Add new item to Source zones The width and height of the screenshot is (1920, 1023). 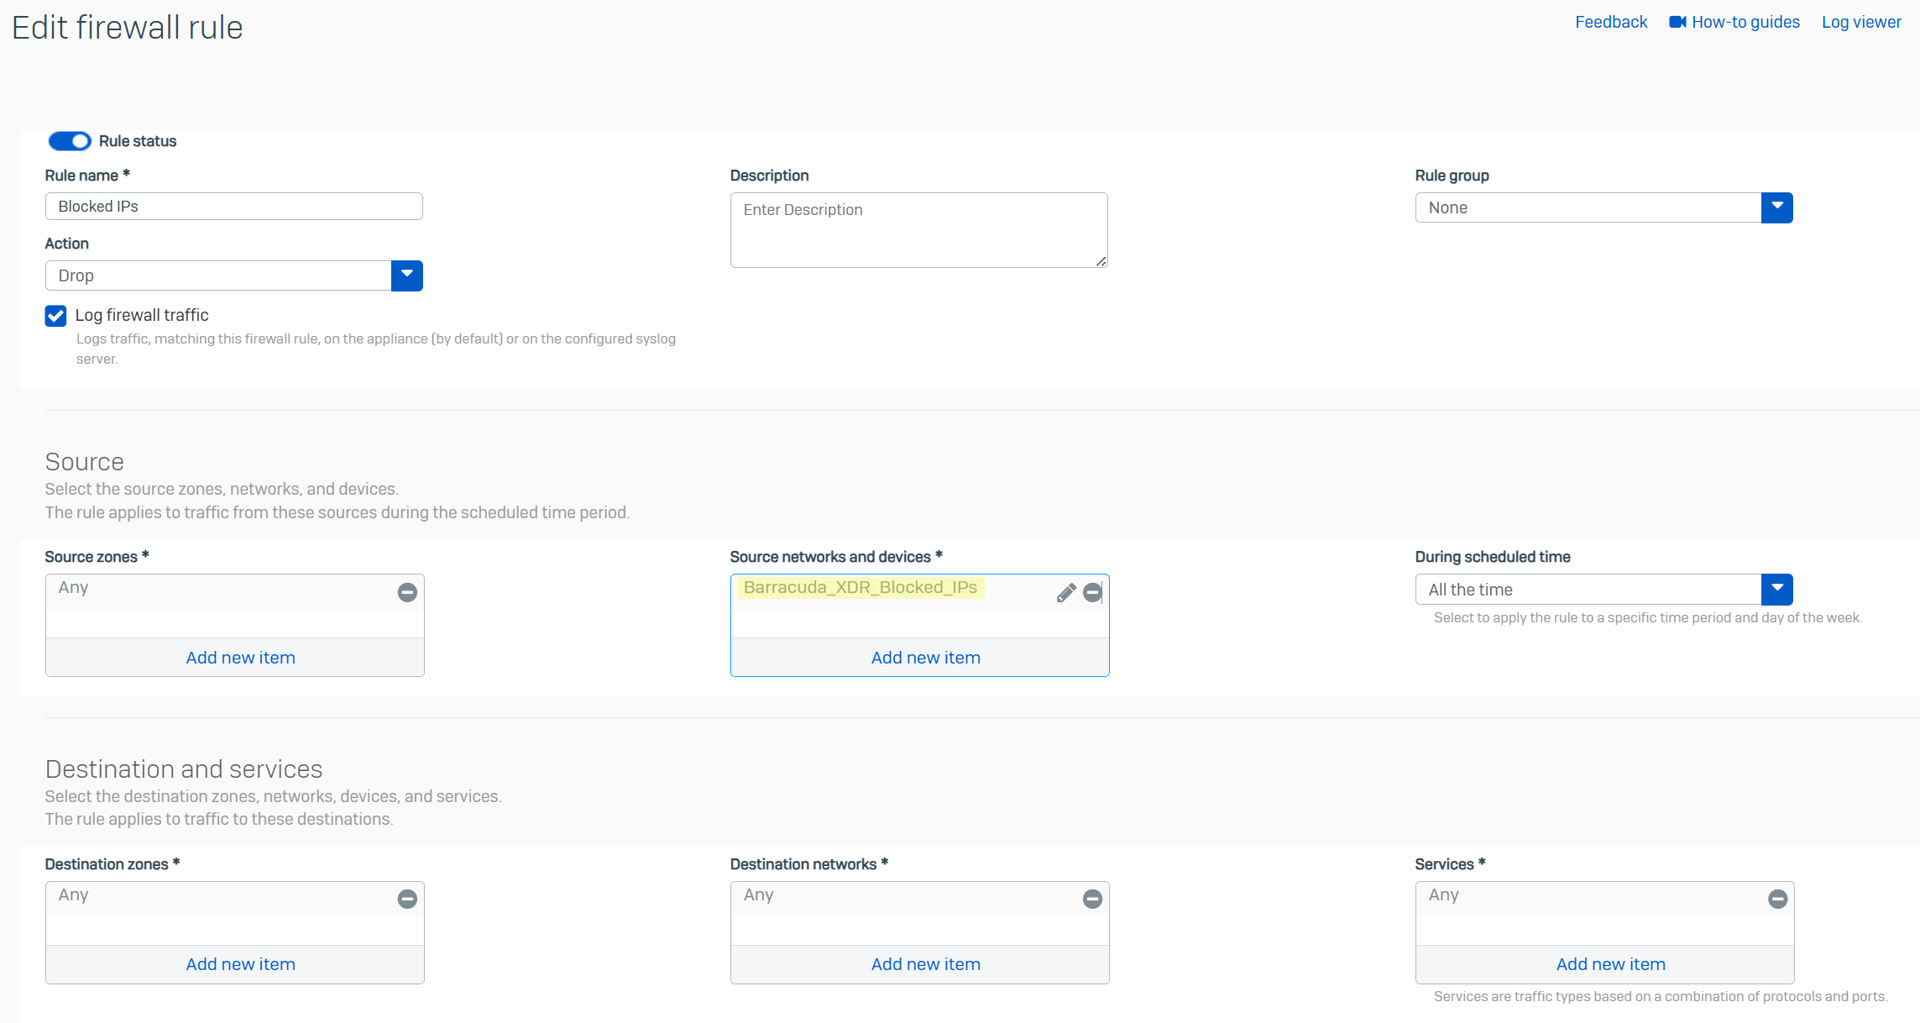click(x=240, y=657)
